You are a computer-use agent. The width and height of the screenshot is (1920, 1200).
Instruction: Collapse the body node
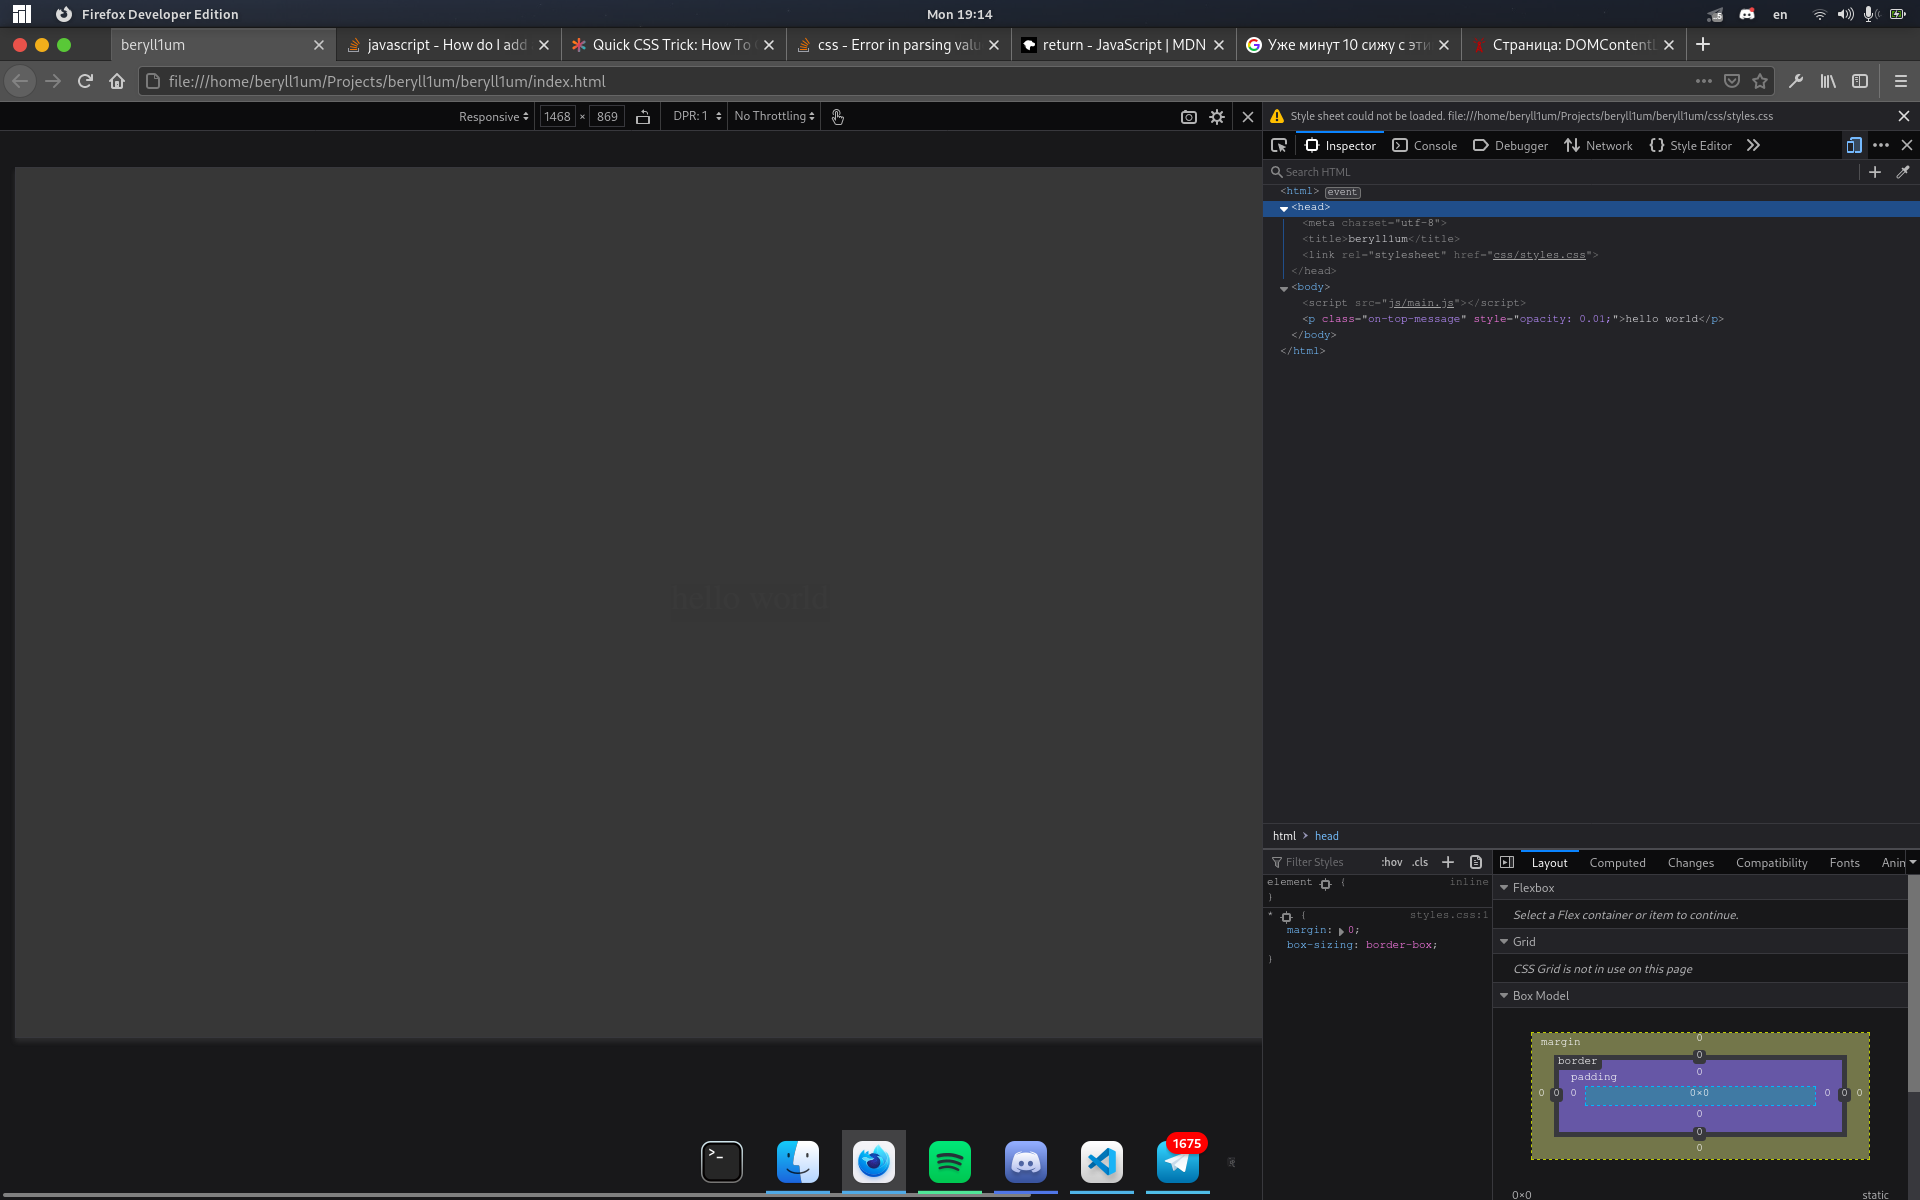coord(1284,288)
